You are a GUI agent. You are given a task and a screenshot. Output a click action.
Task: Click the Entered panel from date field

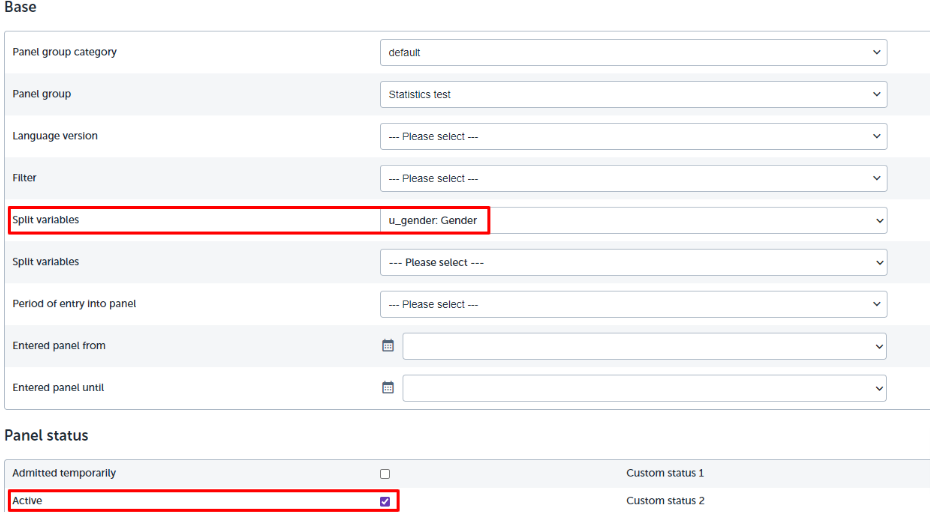(645, 346)
